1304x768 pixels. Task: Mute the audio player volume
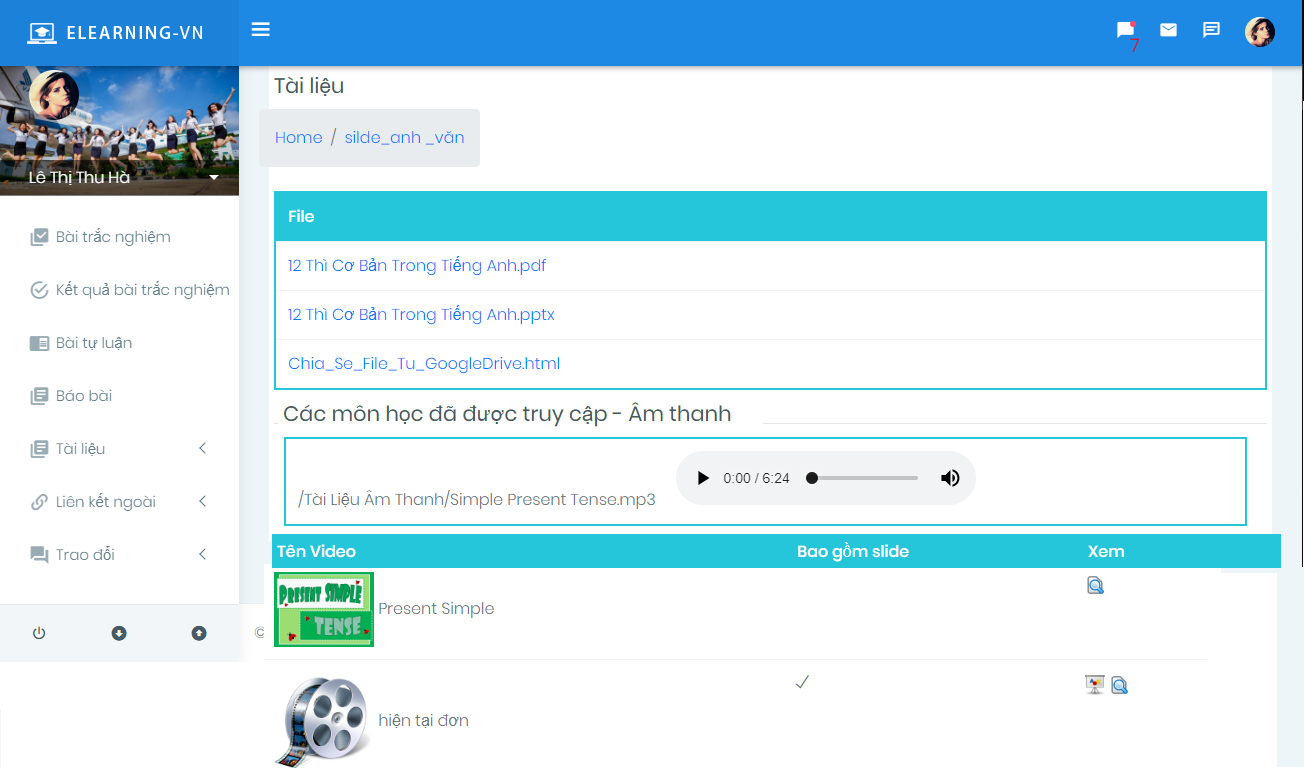(x=950, y=478)
